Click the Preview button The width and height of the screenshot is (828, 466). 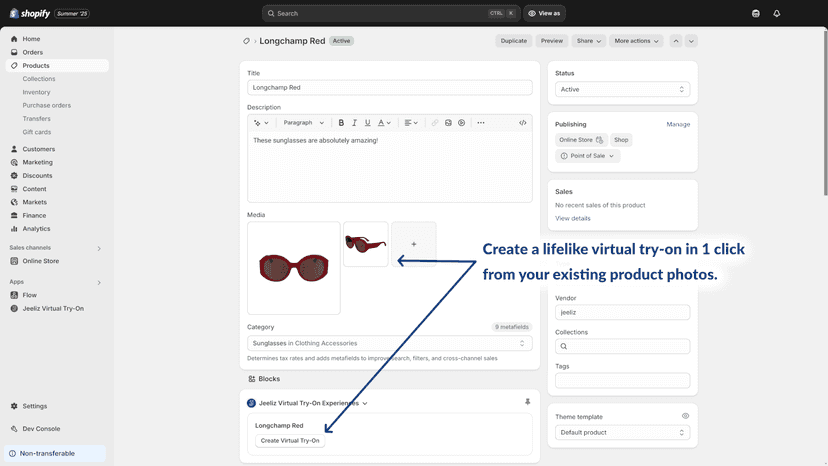tap(552, 41)
